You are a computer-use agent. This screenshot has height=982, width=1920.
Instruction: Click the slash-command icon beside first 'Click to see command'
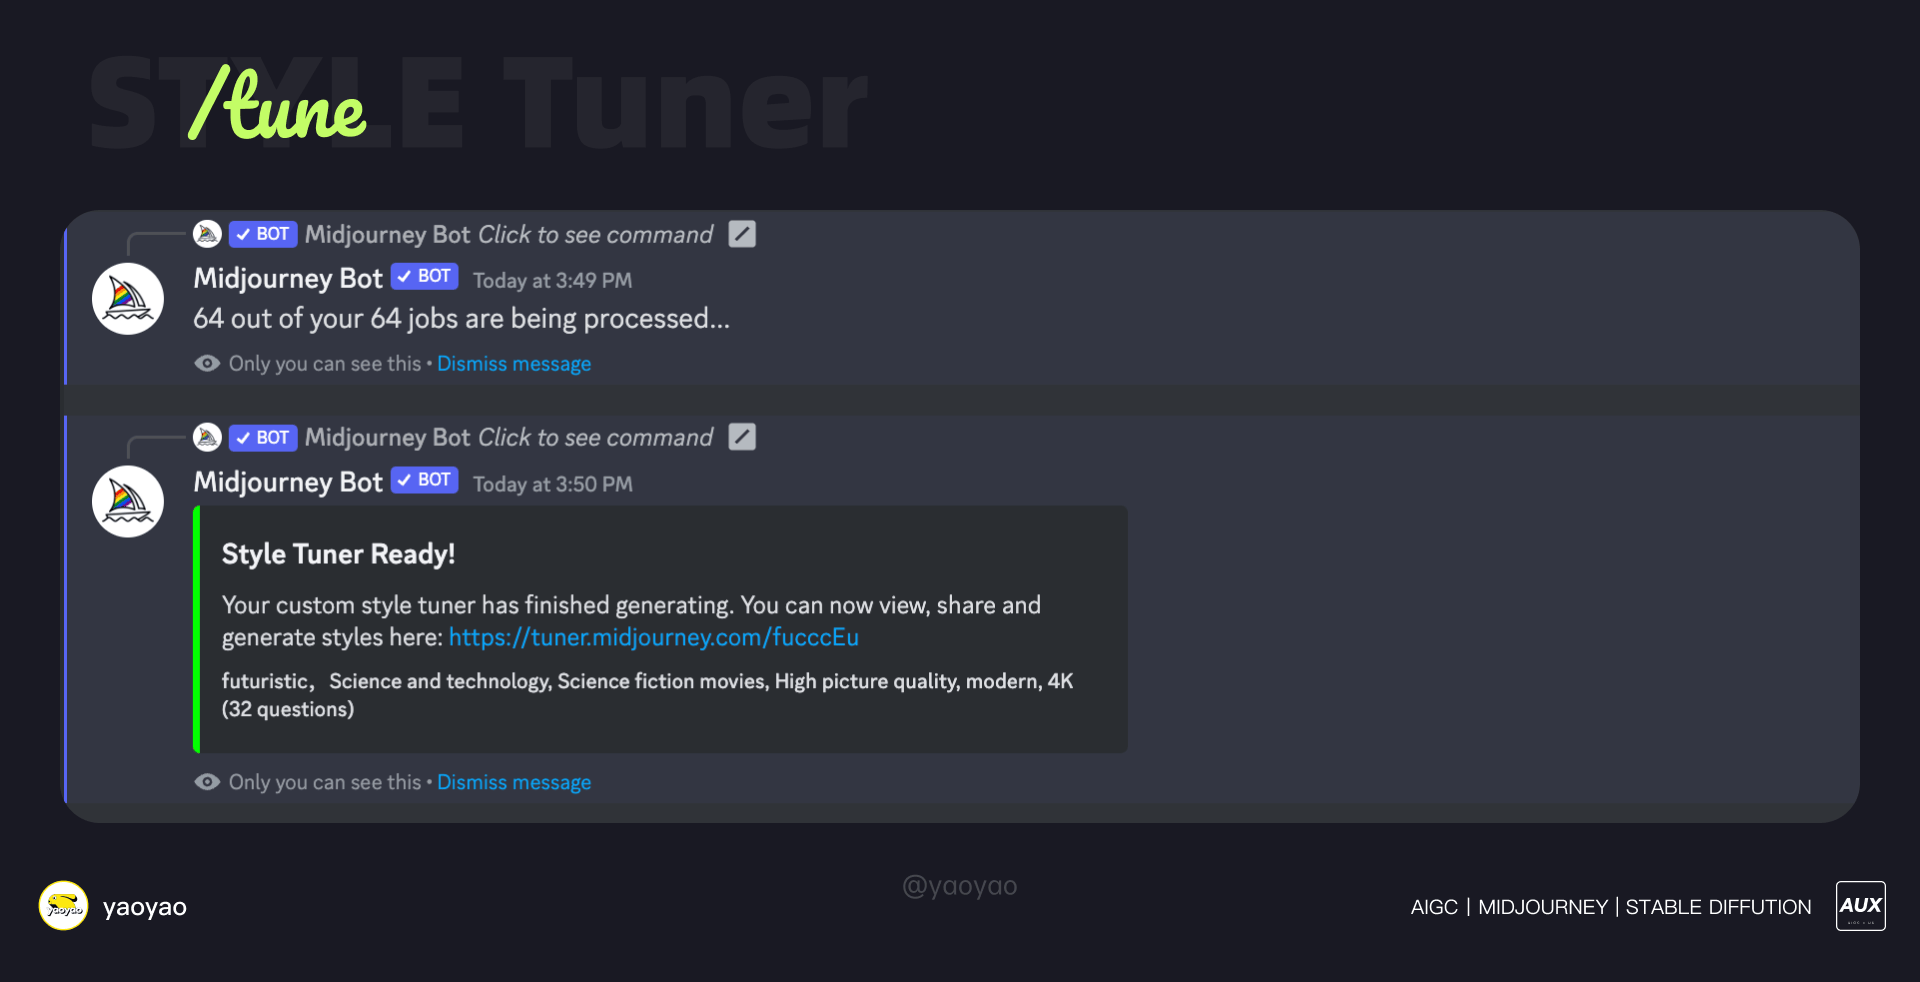point(742,234)
